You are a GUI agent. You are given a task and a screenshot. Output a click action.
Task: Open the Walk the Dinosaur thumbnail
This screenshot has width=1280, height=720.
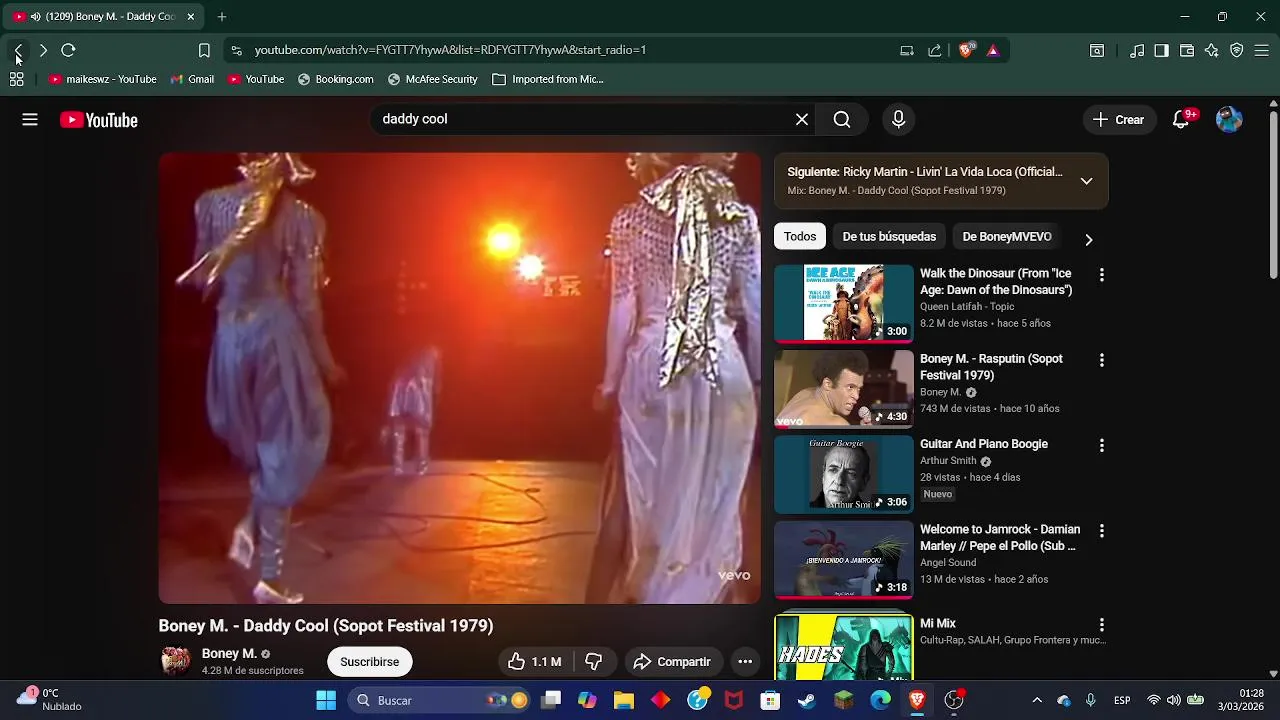[x=844, y=304]
